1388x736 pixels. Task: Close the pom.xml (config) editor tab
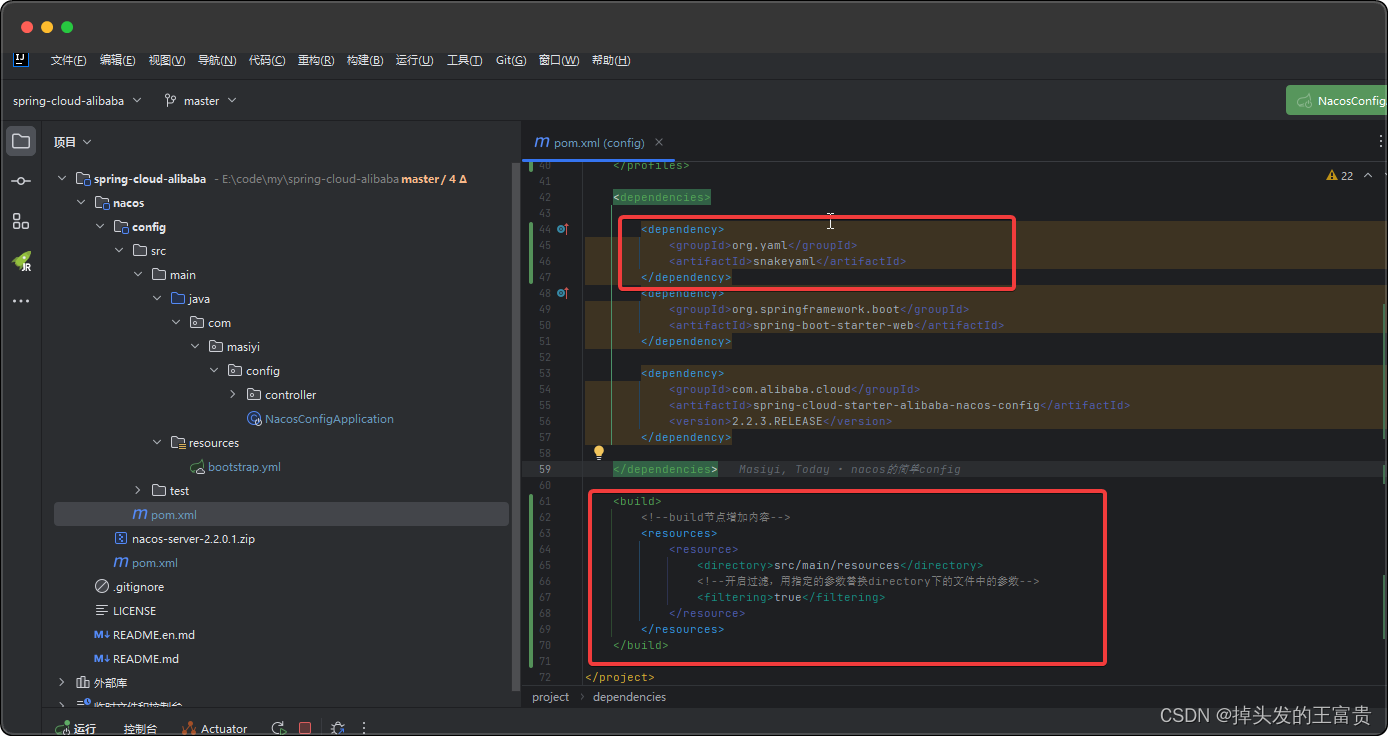[x=659, y=142]
